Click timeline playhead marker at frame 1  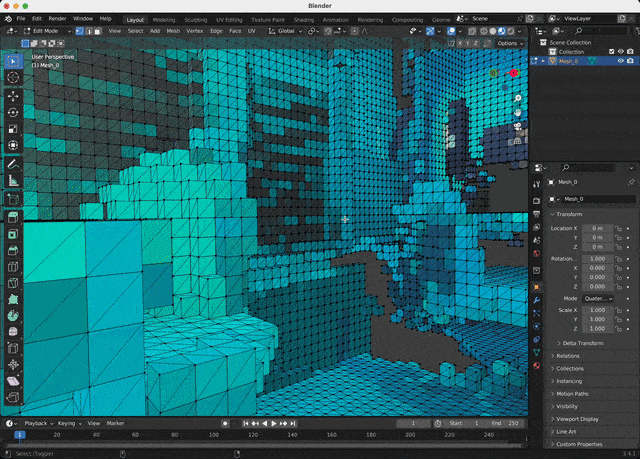20,435
